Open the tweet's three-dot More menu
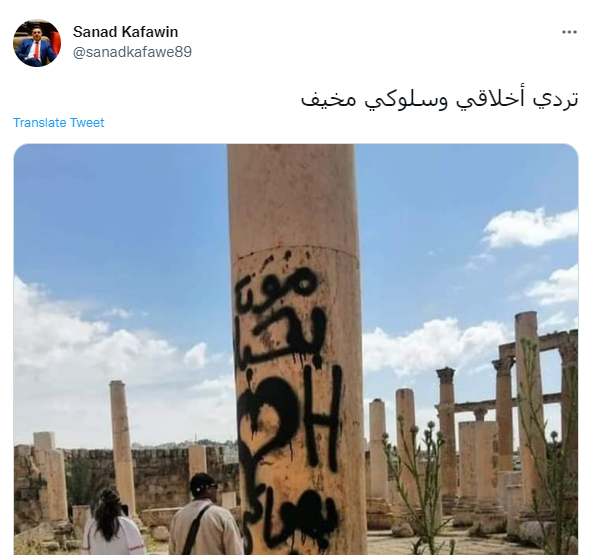Image resolution: width=594 pixels, height=555 pixels. [x=569, y=32]
